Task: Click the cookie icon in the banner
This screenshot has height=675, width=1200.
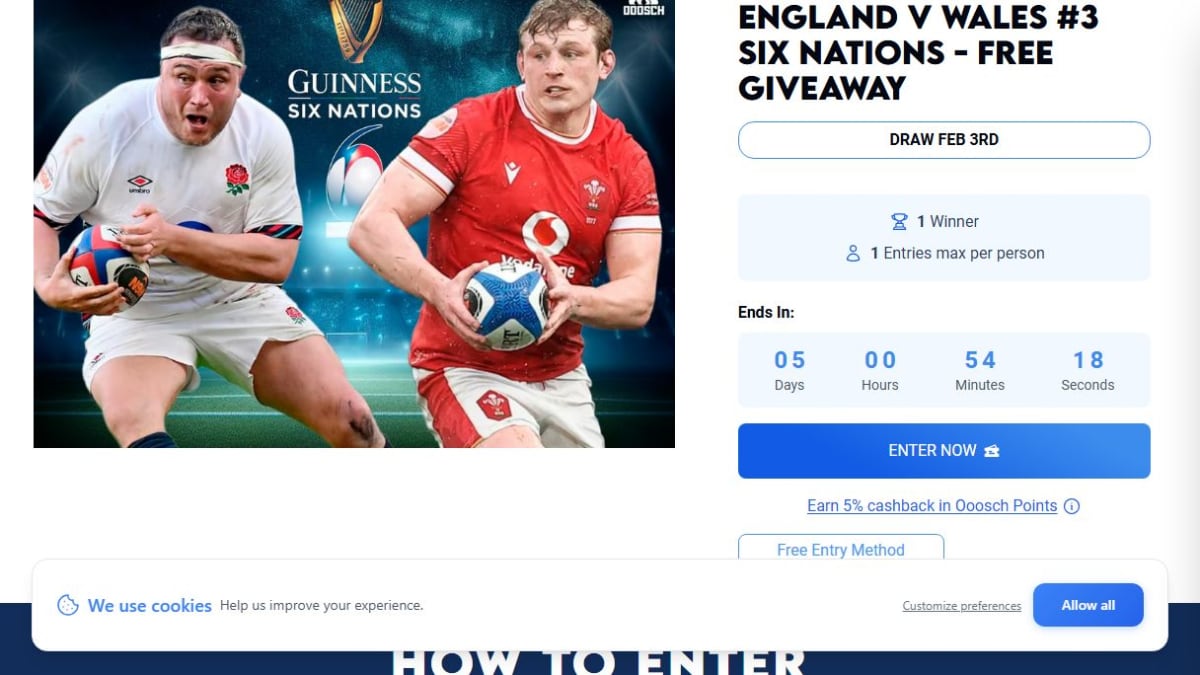Action: coord(68,605)
